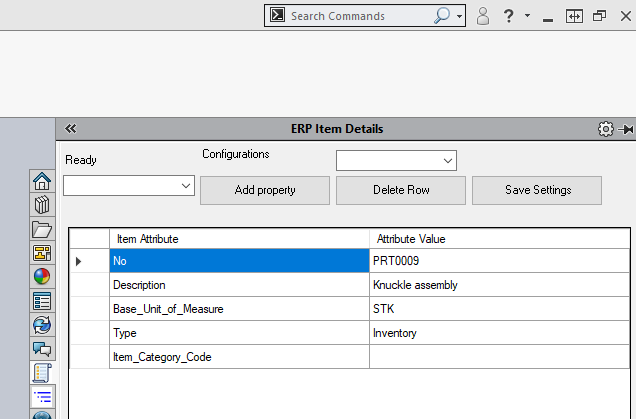Expand the search options dropdown arrow
Viewport: 636px width, 419px height.
(460, 16)
